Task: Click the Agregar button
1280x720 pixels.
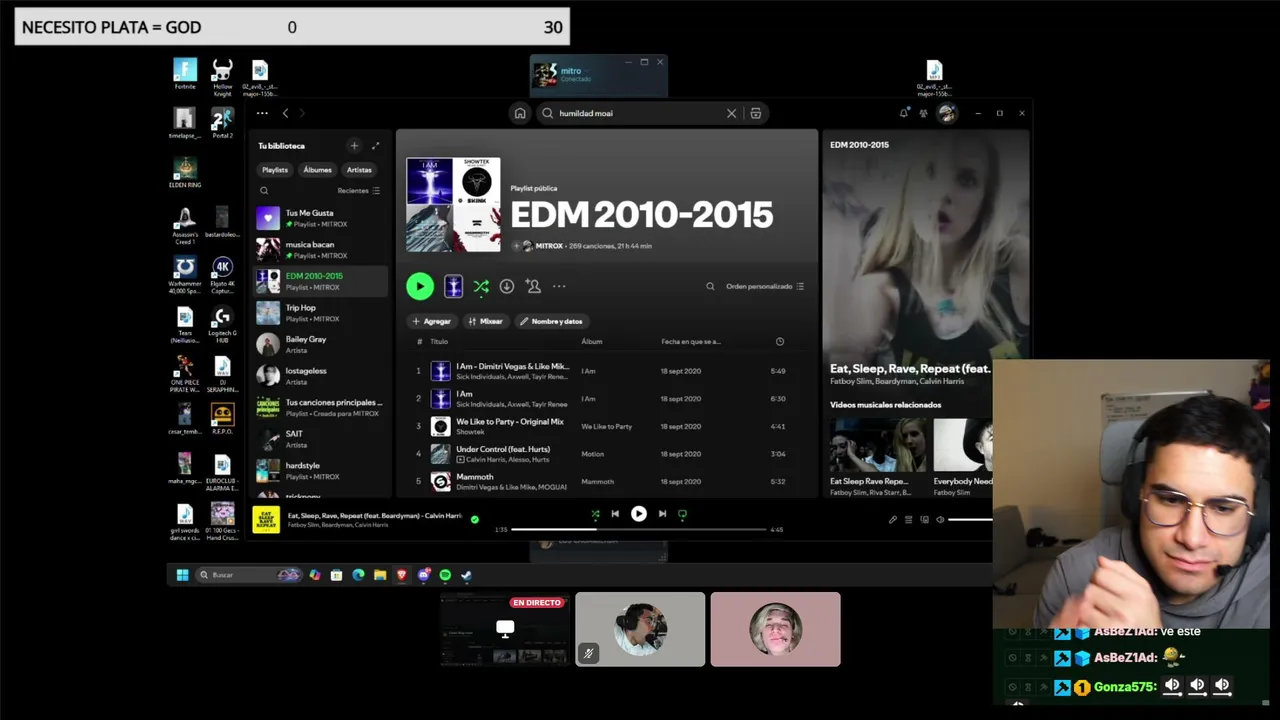Action: tap(431, 321)
